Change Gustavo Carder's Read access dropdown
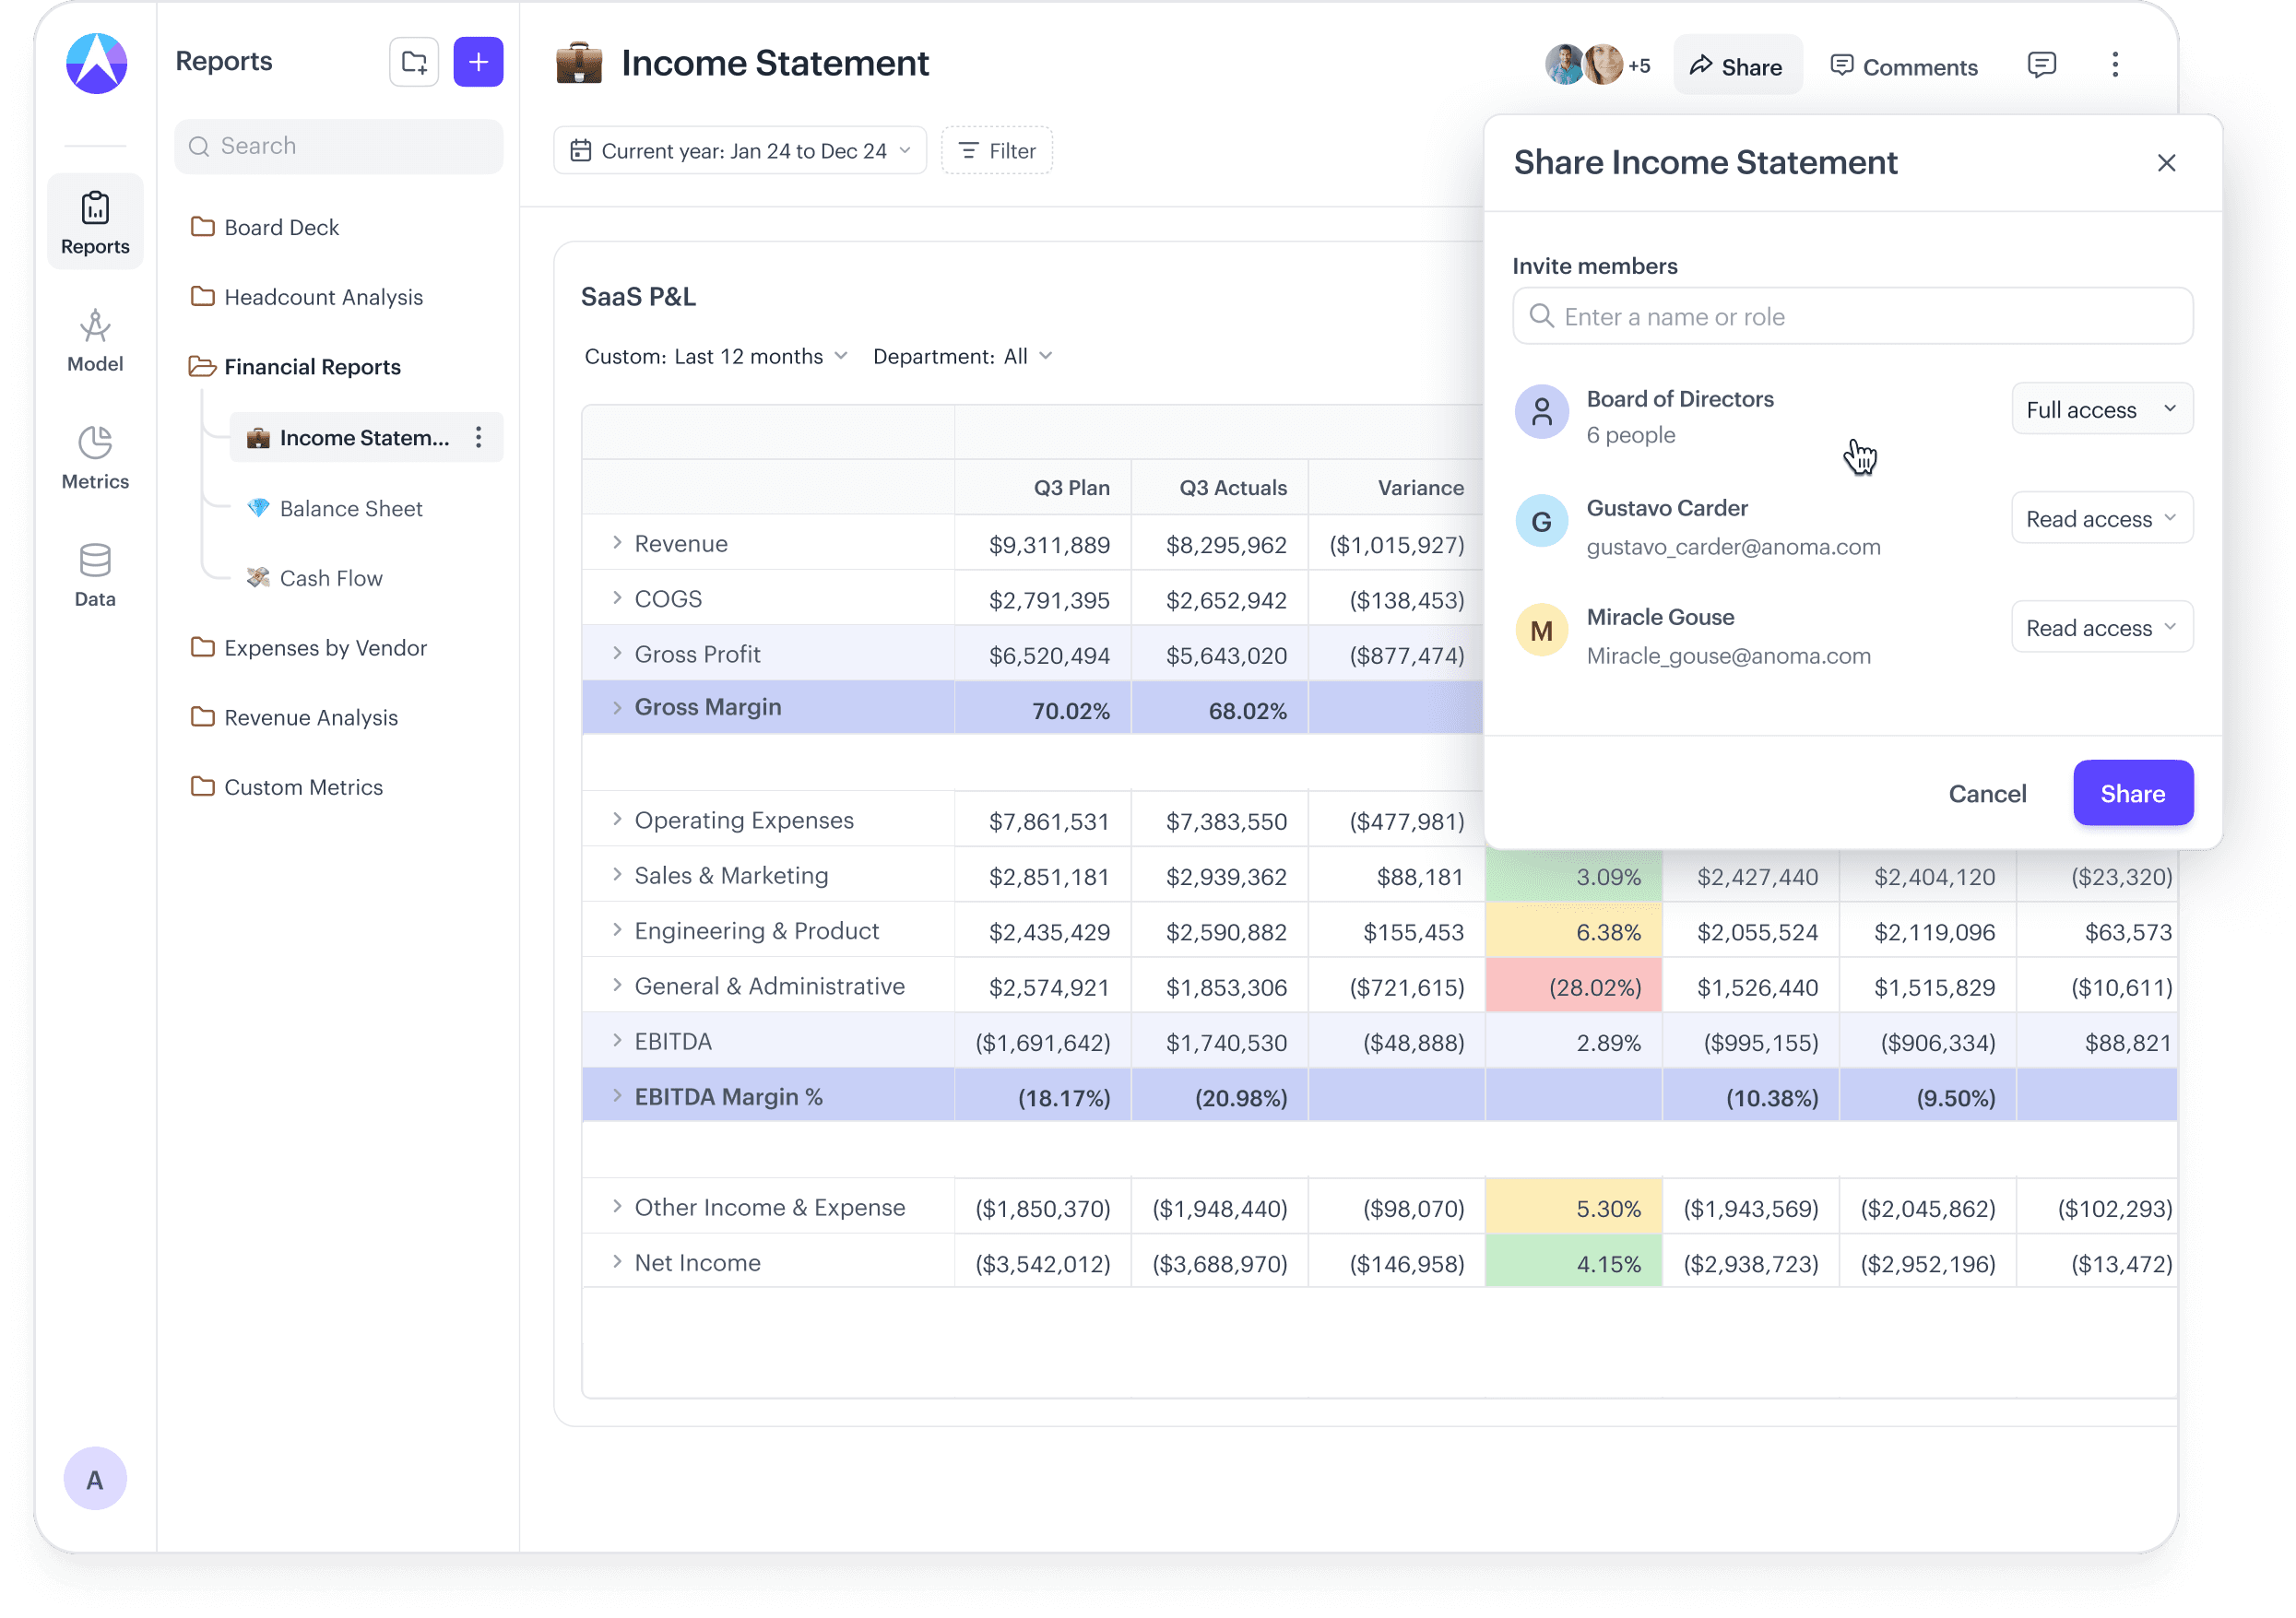The width and height of the screenshot is (2296, 1618). (x=2101, y=518)
